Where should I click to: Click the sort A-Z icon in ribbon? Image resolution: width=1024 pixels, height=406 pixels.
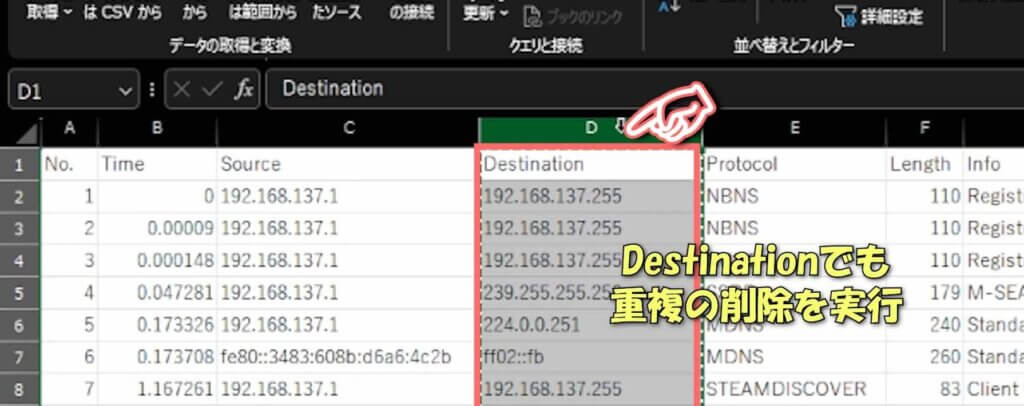[669, 8]
